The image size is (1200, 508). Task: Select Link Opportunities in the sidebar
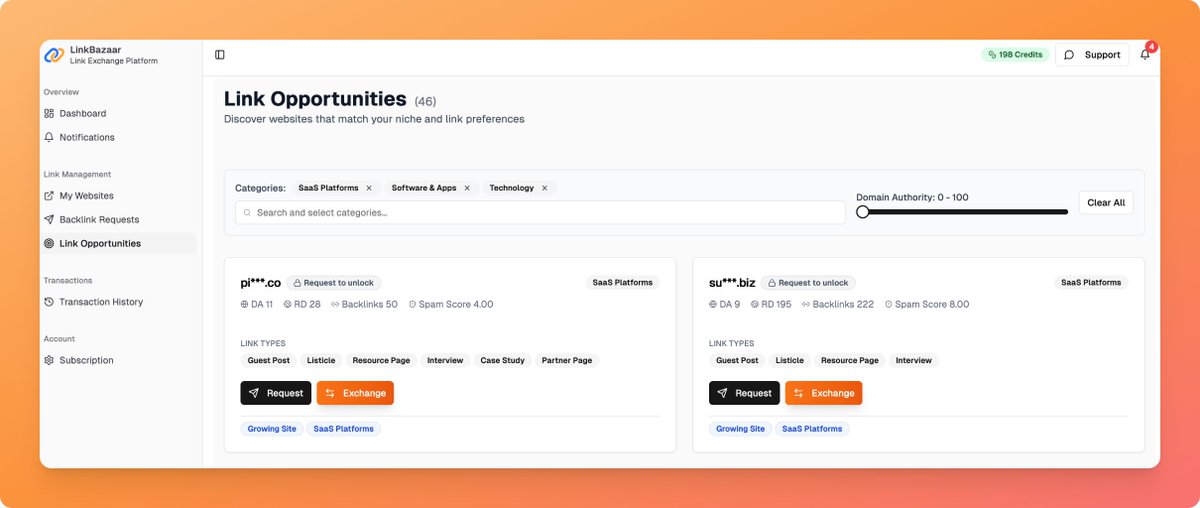click(119, 243)
